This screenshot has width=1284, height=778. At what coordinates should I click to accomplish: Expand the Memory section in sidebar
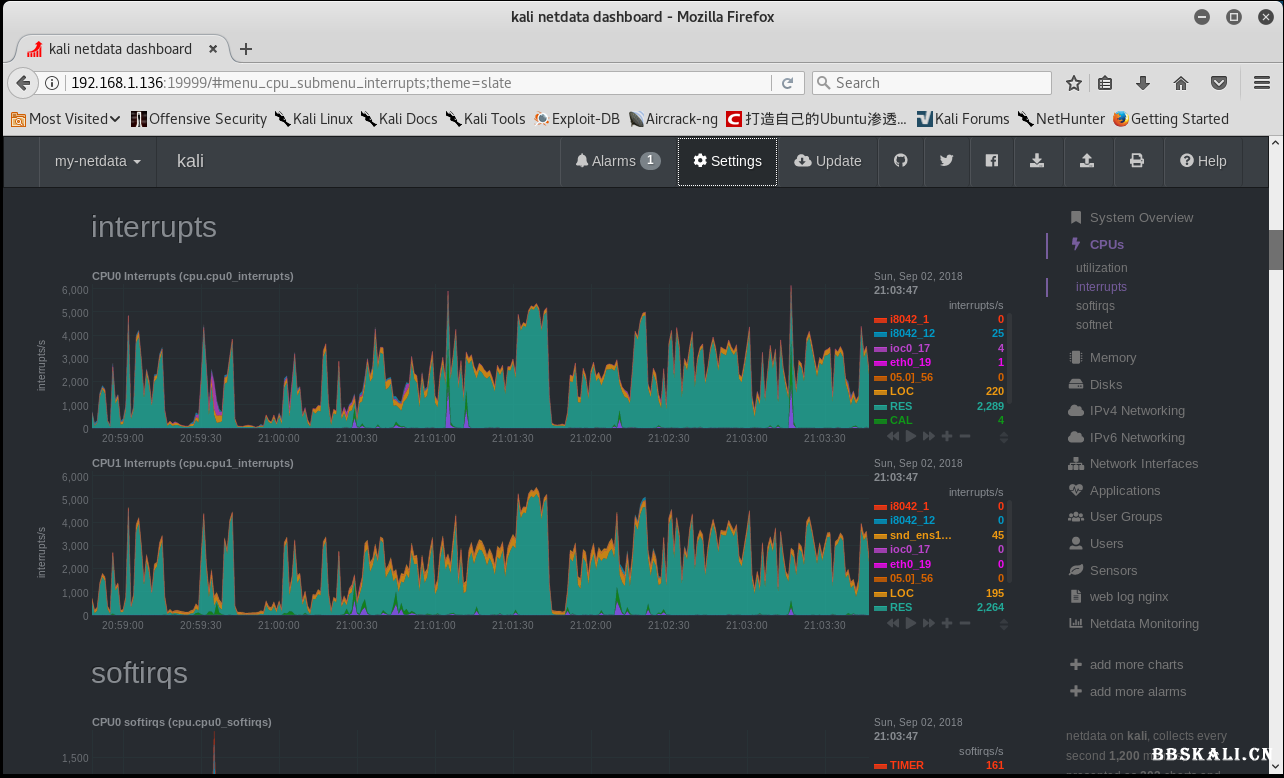(1112, 357)
